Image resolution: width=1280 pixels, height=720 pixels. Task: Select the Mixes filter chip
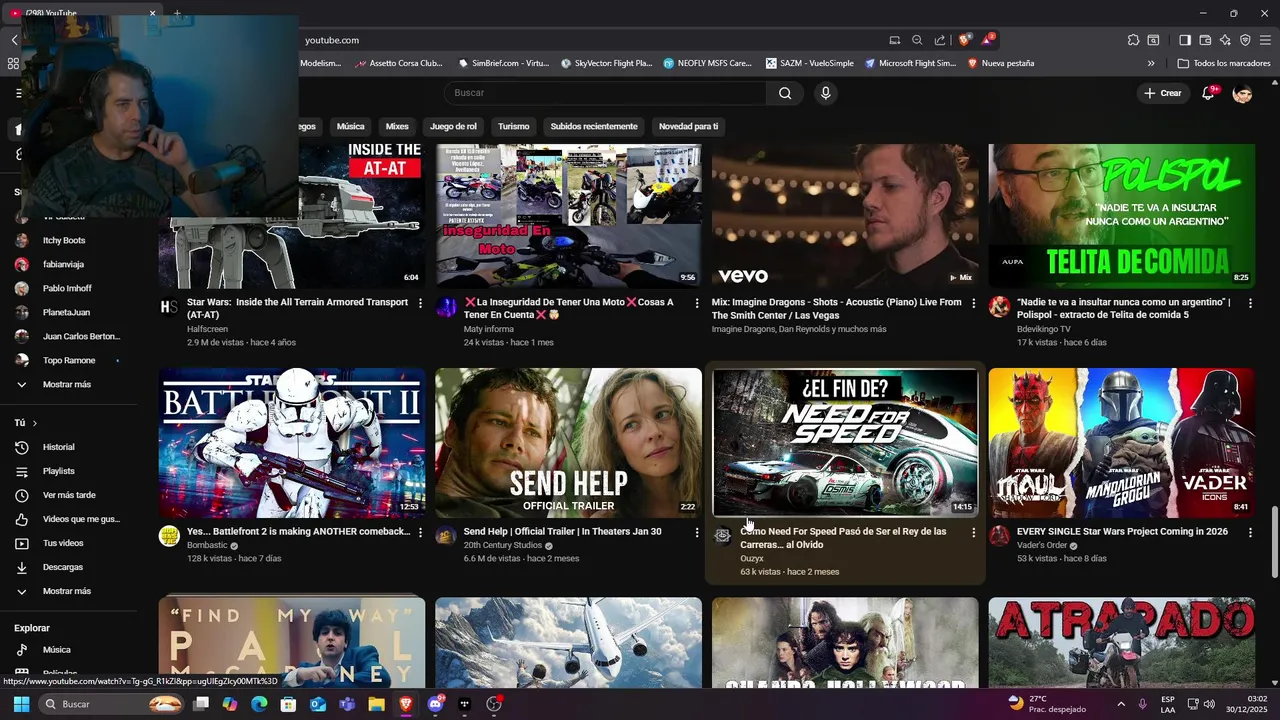(397, 127)
